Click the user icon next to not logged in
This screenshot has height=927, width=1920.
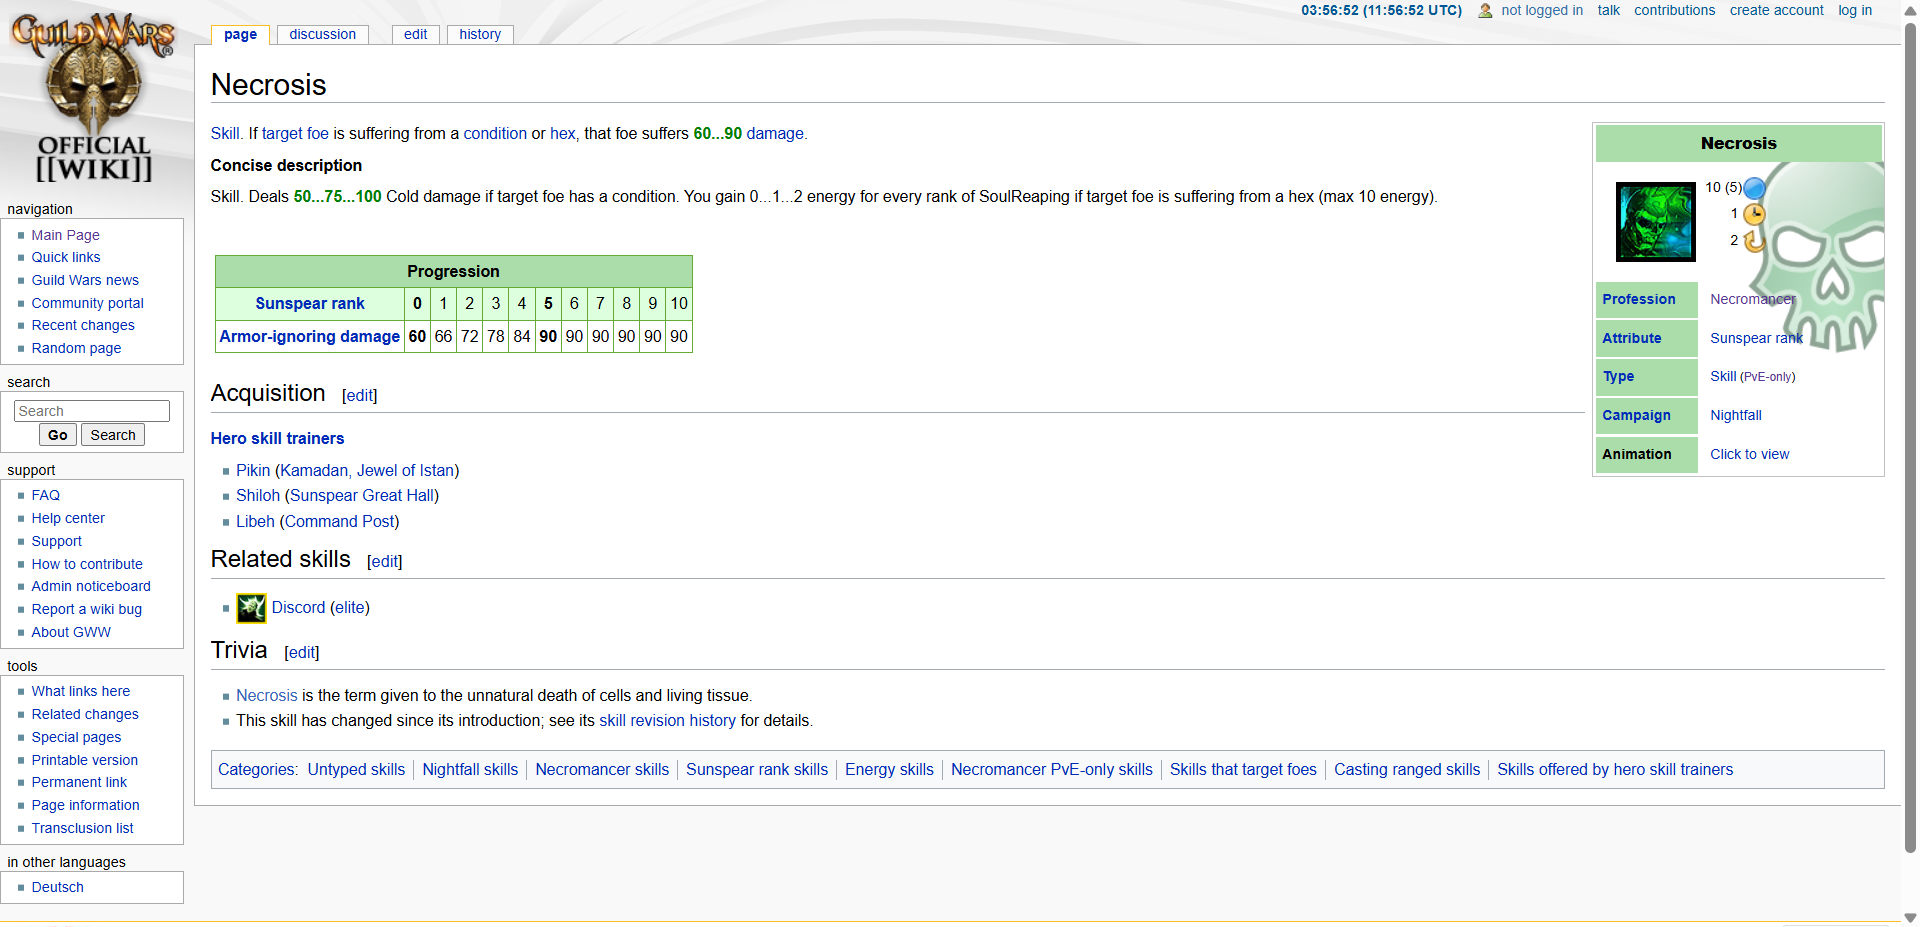click(1485, 11)
